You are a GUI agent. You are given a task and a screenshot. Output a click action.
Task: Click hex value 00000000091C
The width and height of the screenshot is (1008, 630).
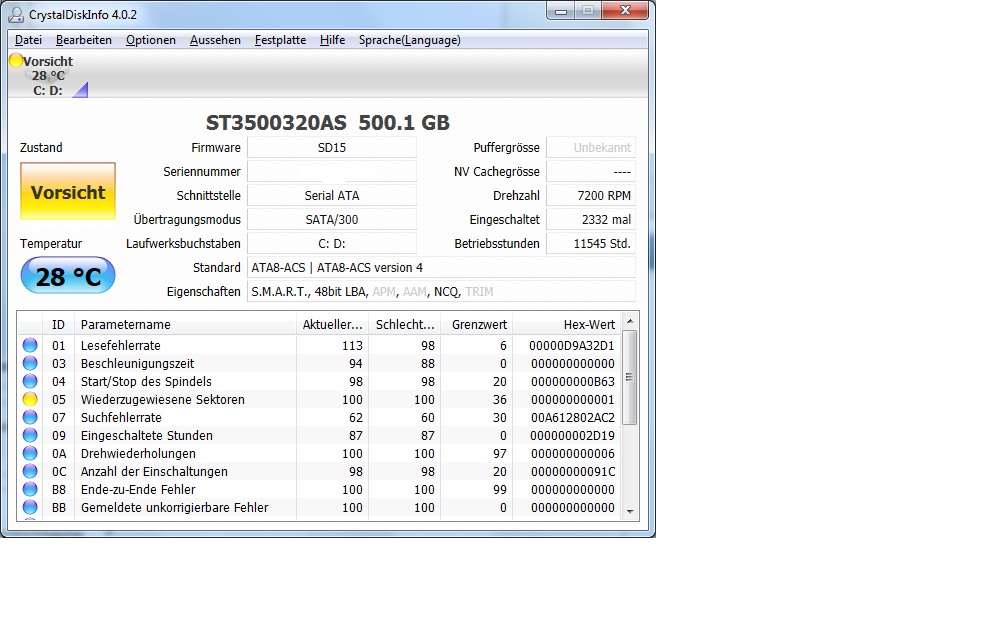pyautogui.click(x=573, y=471)
